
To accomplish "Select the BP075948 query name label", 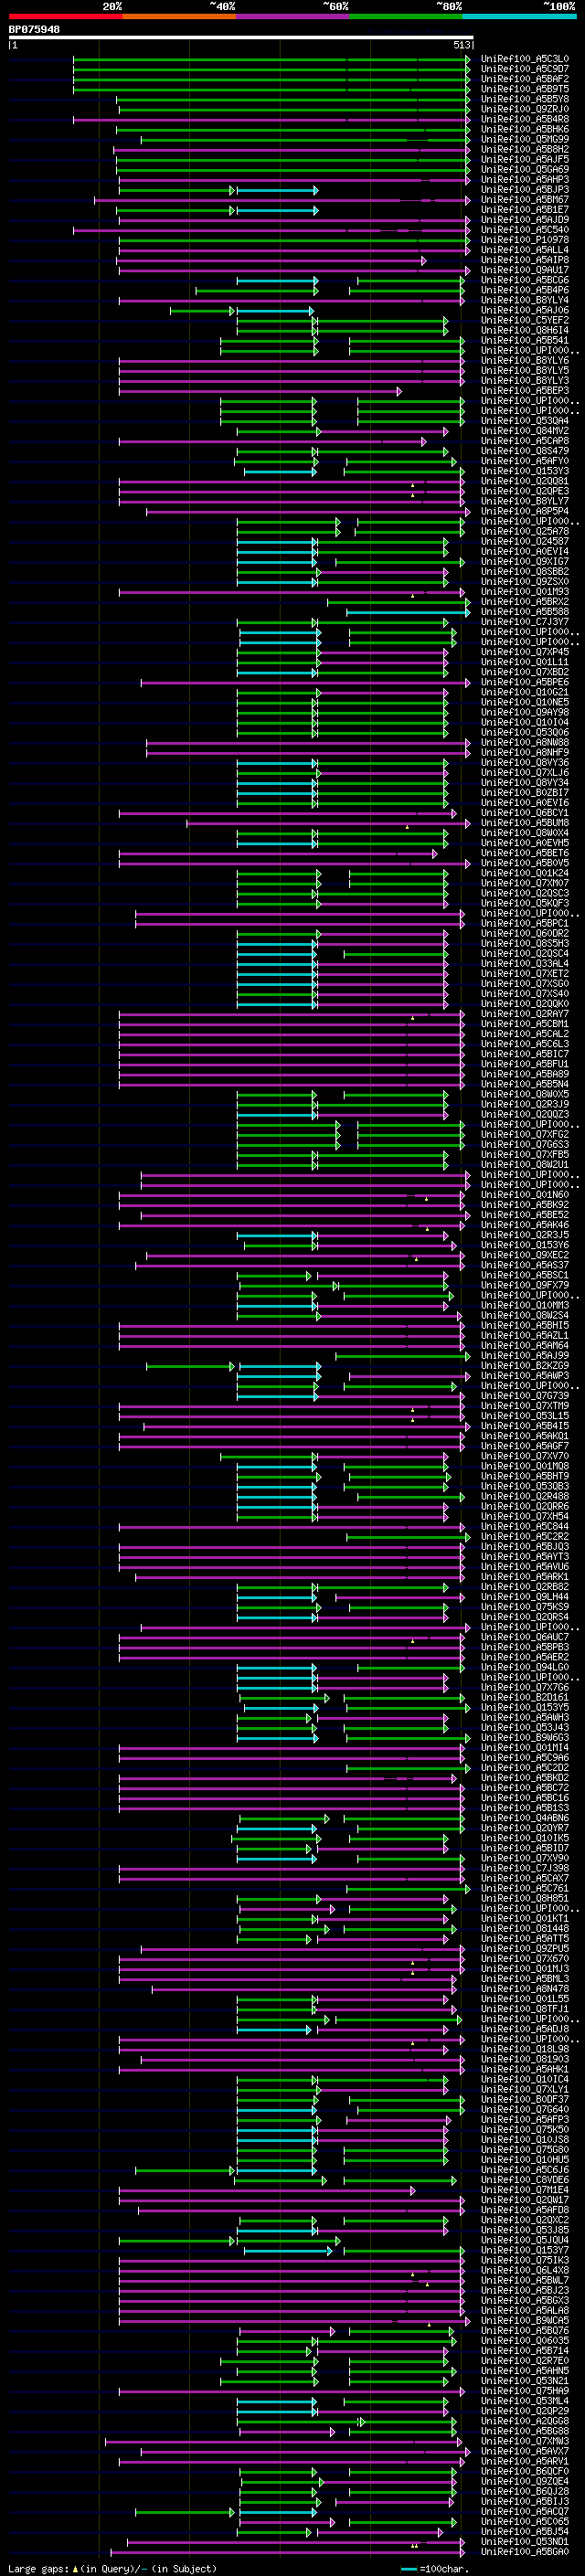I will 34,30.
